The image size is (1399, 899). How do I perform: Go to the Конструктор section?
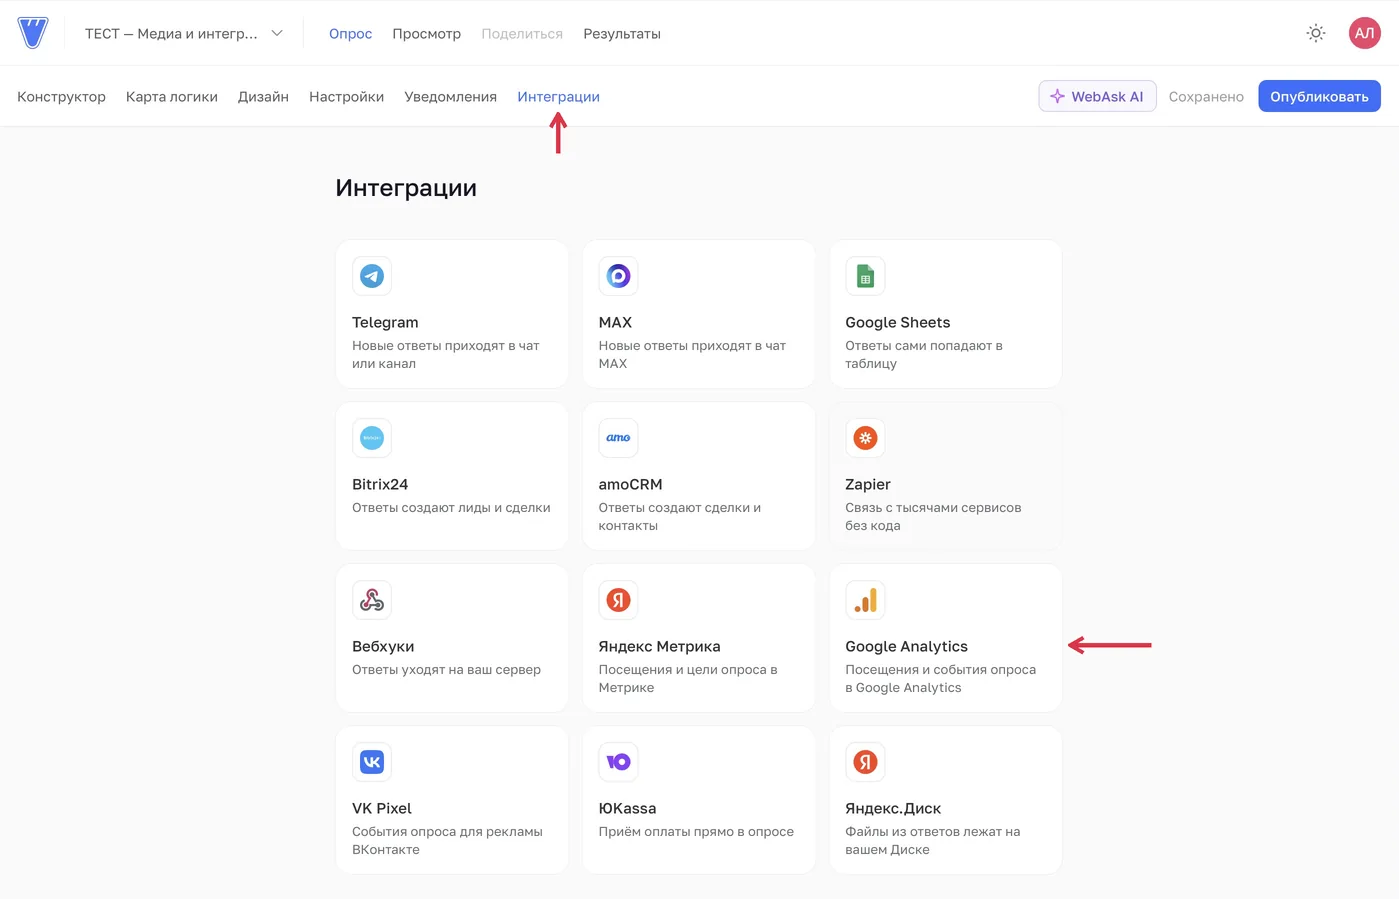pos(61,97)
